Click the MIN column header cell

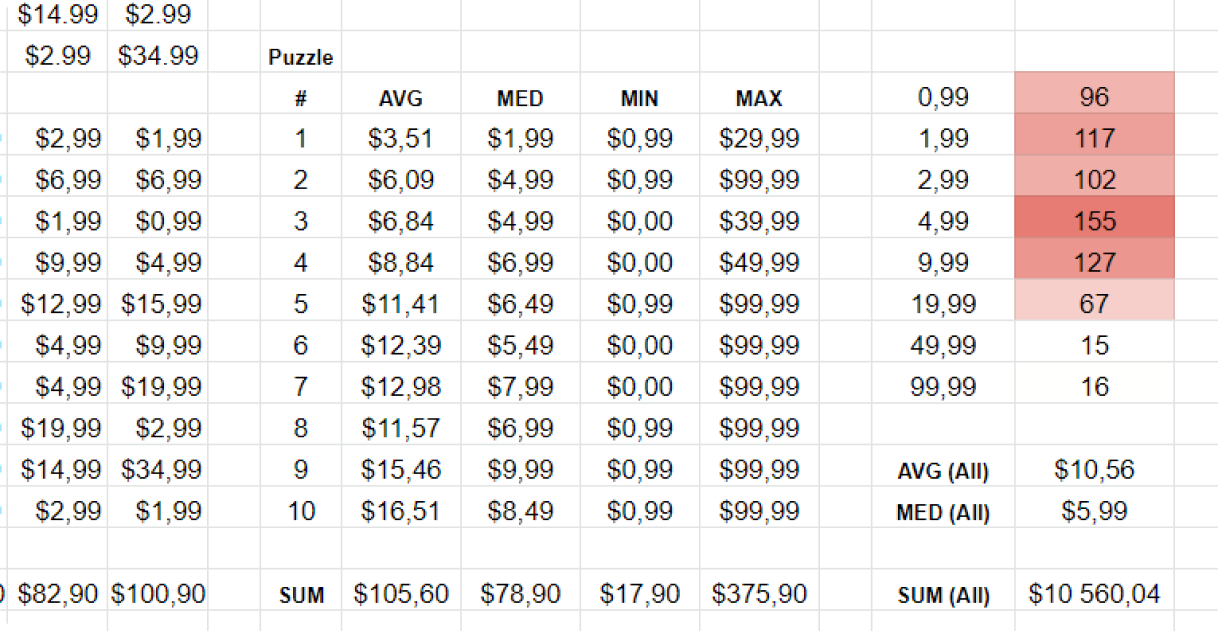tap(639, 98)
